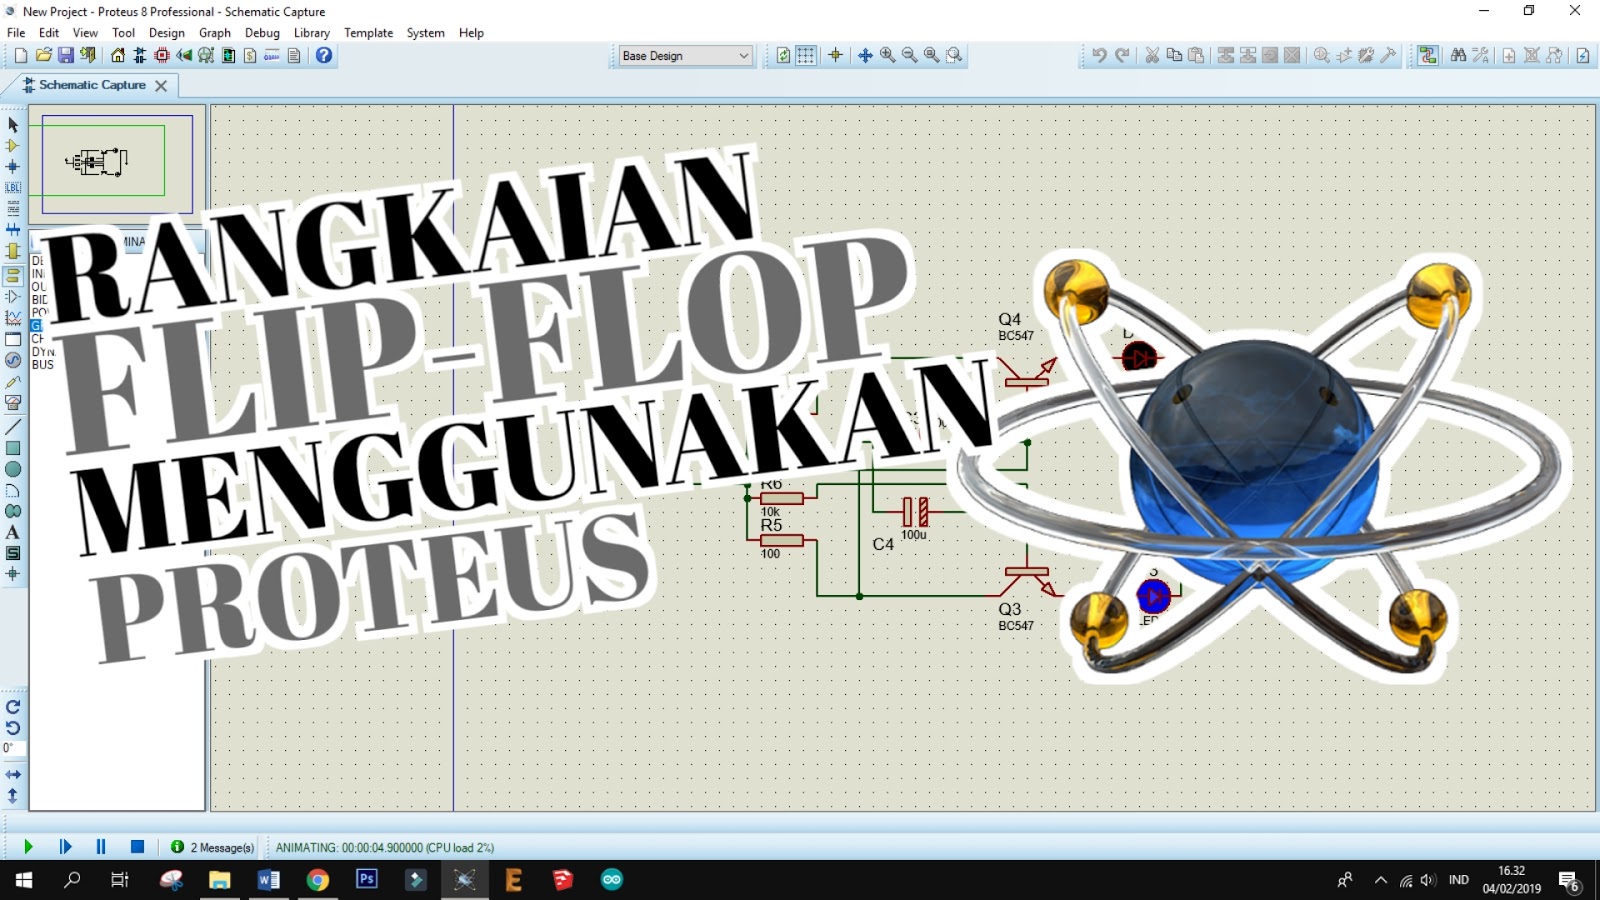Choose the Component mode tool
The image size is (1600, 900).
tap(13, 146)
